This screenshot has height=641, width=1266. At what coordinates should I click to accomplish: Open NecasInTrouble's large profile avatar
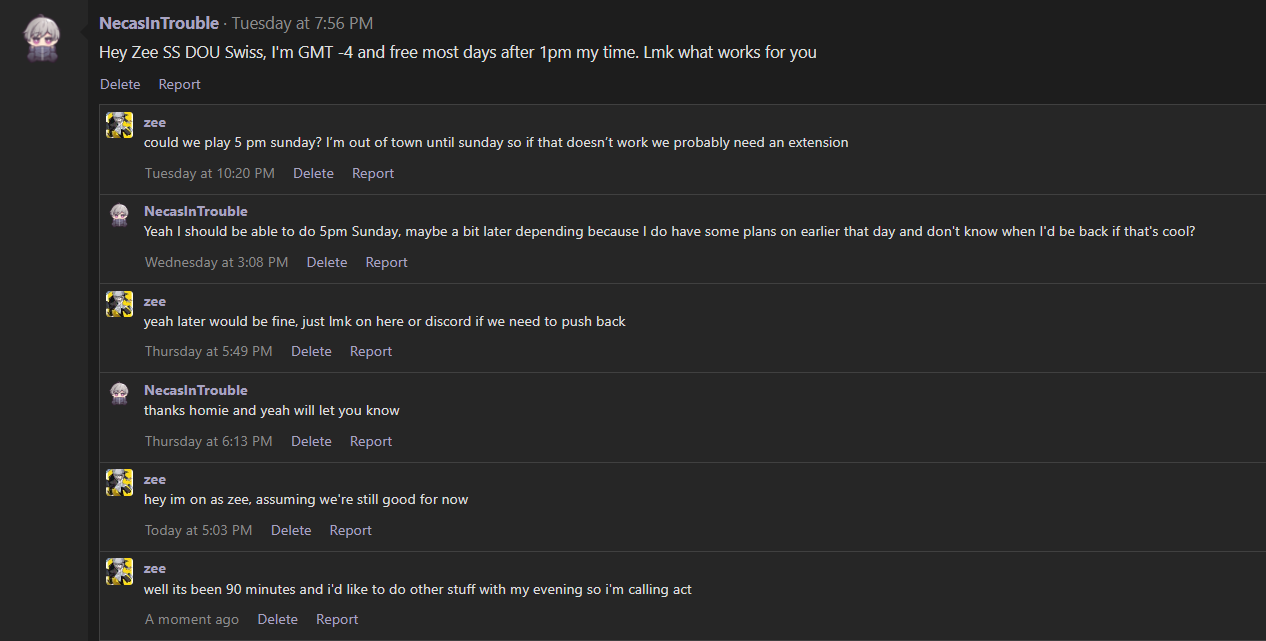click(43, 38)
